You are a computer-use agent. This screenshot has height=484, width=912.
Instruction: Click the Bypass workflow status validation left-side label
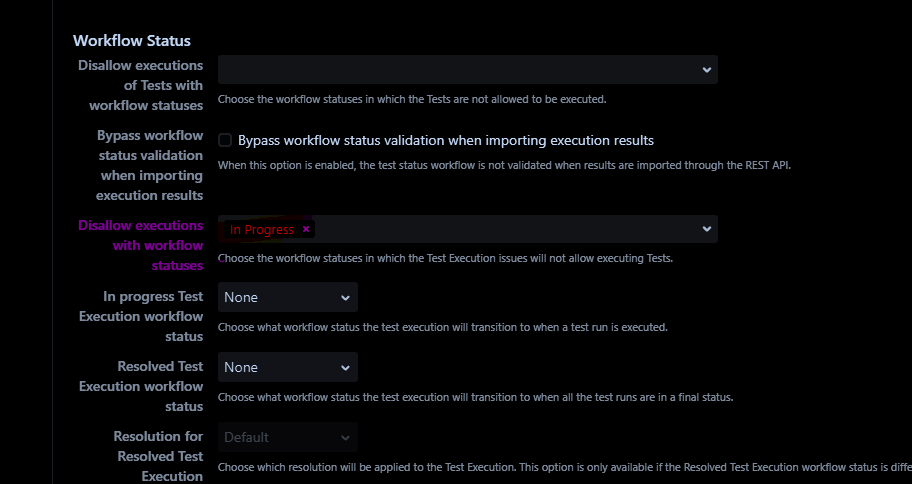148,165
